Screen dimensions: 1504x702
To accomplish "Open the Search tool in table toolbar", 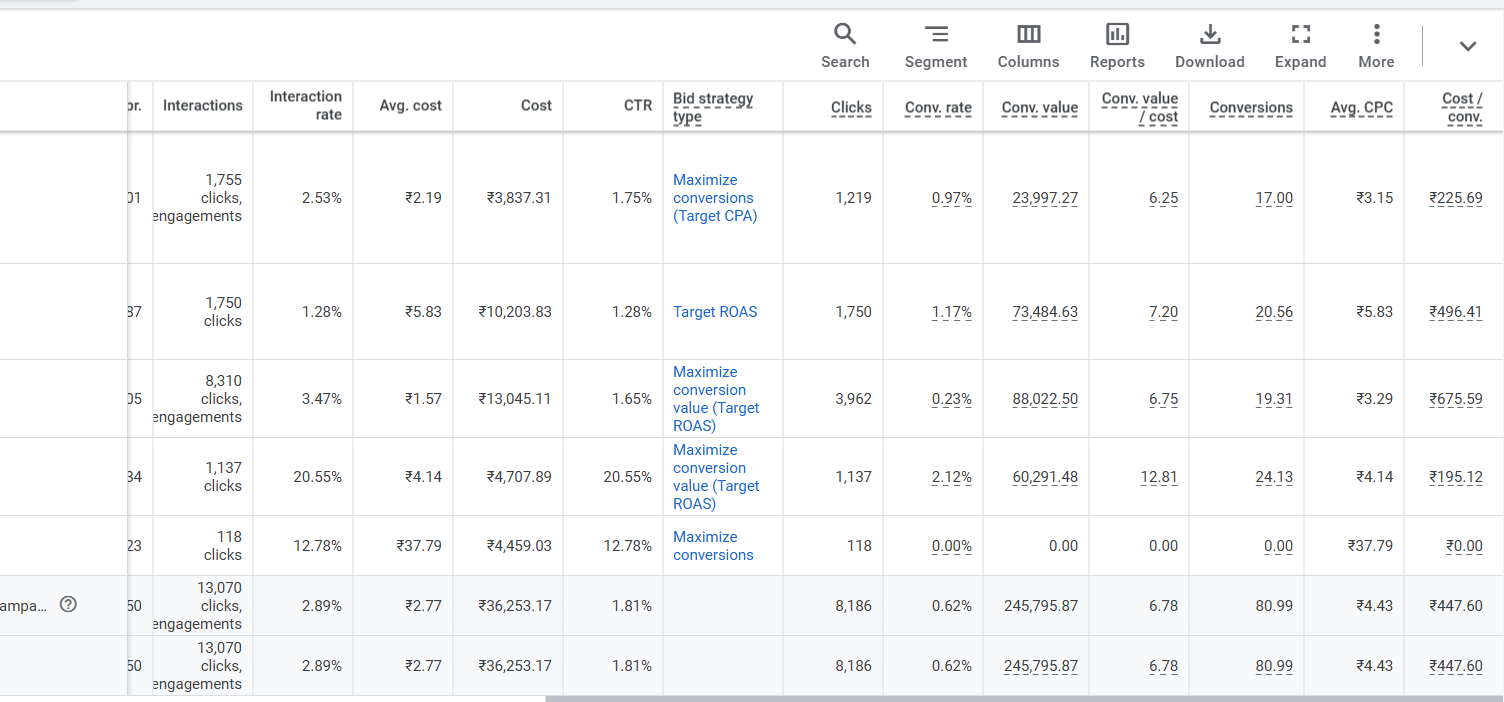I will point(845,46).
